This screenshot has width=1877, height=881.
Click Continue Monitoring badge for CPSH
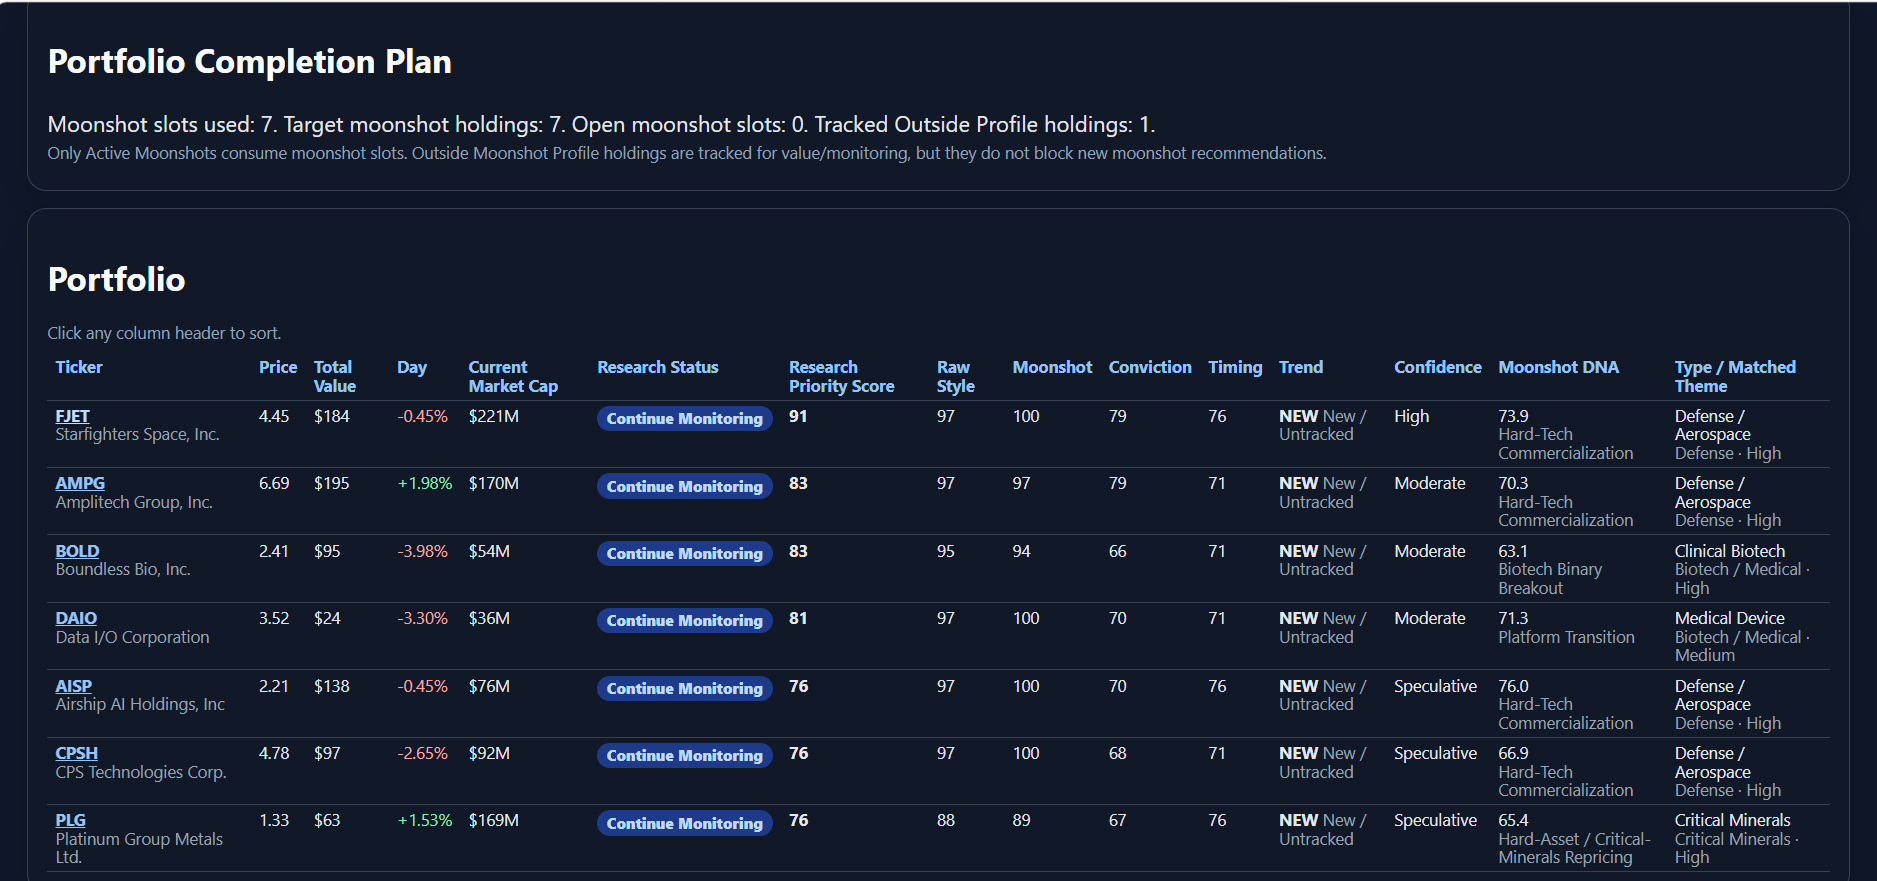click(685, 755)
